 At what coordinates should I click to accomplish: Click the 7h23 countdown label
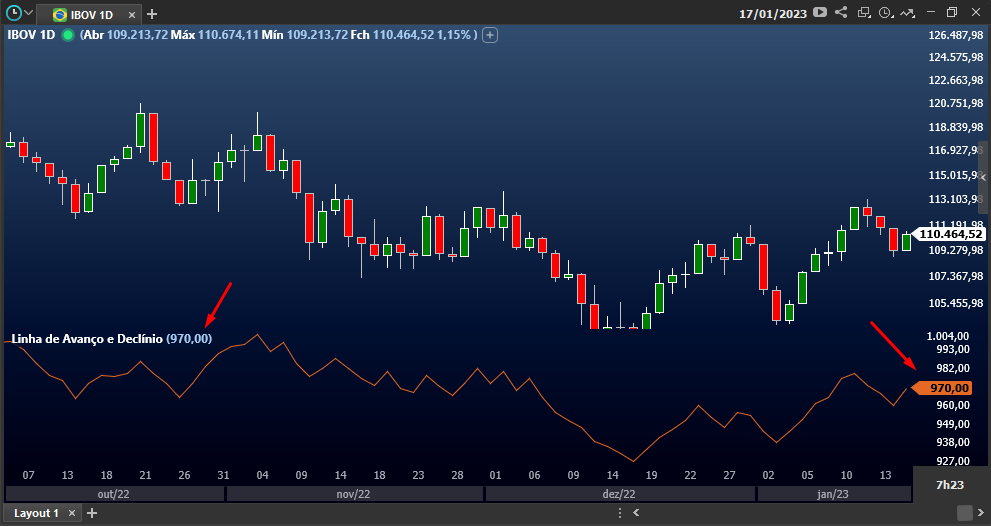pos(950,485)
